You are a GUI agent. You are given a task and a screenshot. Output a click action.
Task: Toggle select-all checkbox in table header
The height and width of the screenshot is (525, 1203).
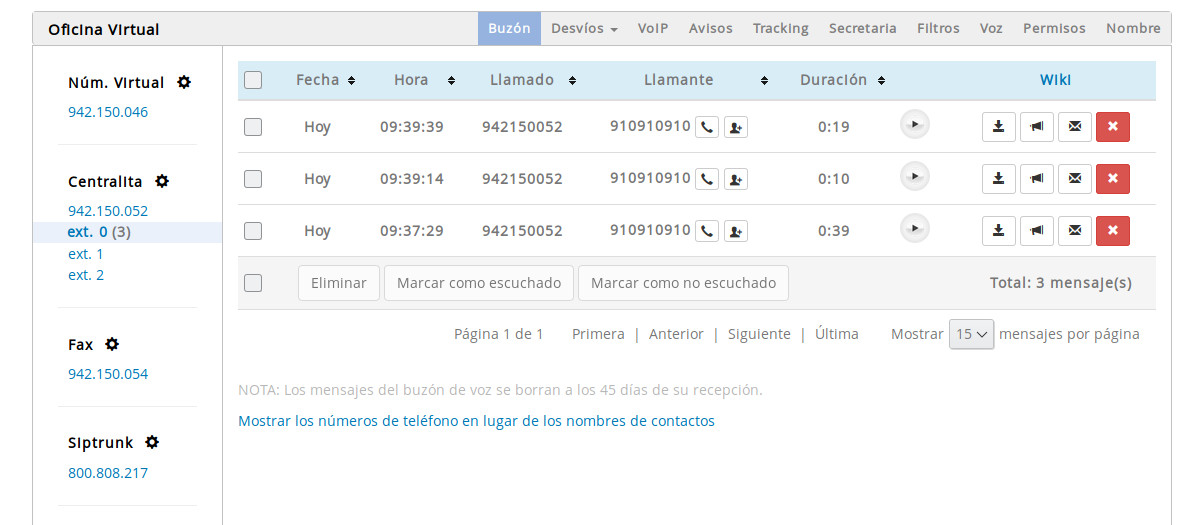[x=253, y=80]
